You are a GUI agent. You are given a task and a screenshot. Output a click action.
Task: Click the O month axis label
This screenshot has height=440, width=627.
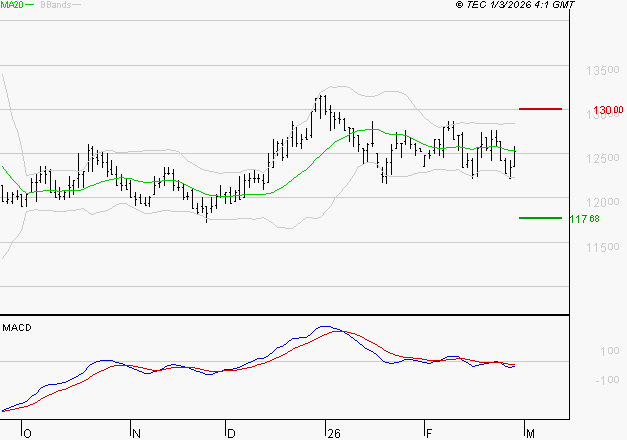[x=27, y=434]
